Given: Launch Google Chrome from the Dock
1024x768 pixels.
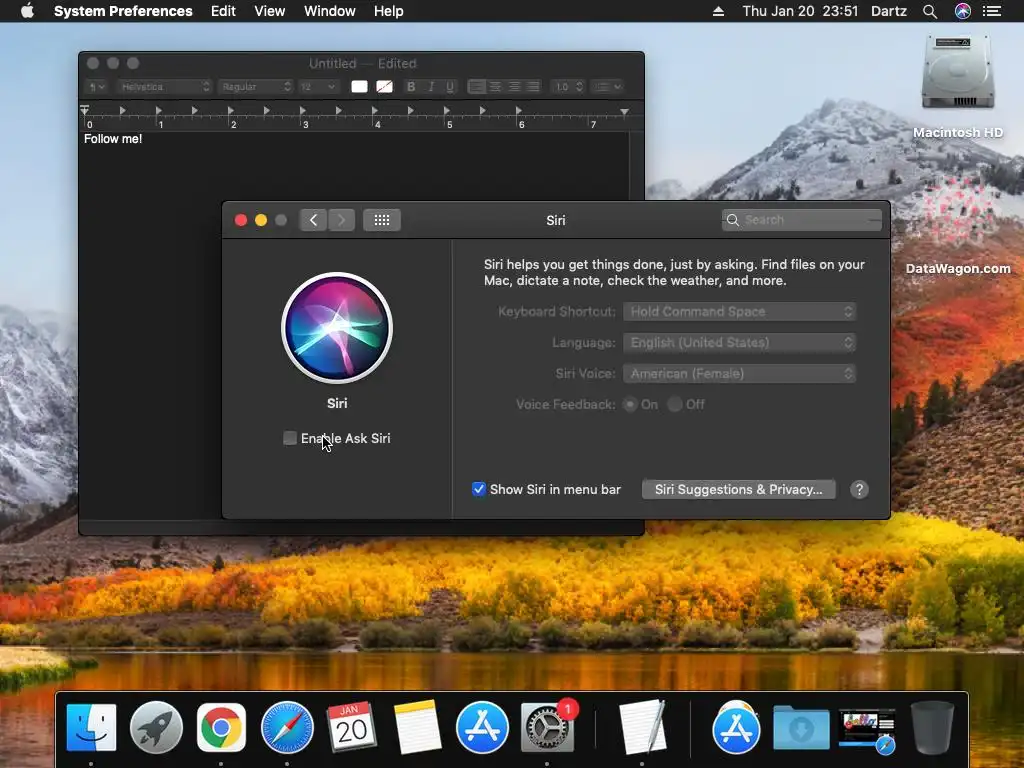Looking at the screenshot, I should coord(221,727).
